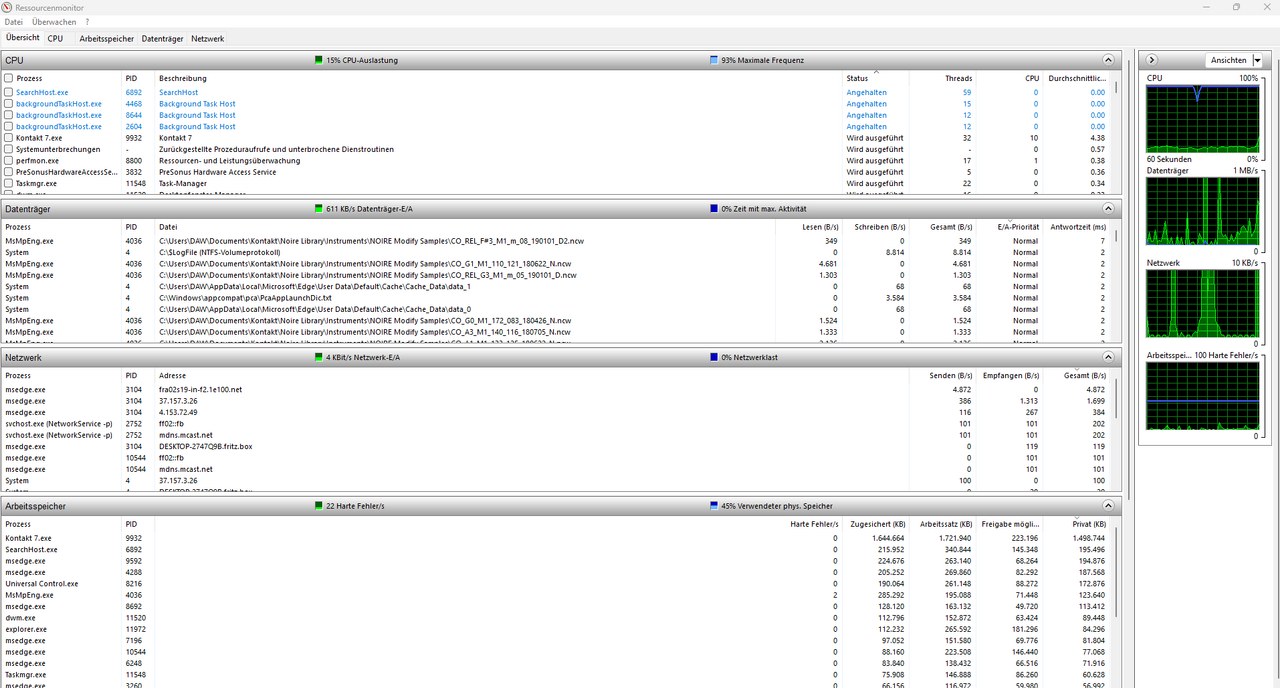Sort CPU list by Status column
1280x688 pixels.
pyautogui.click(x=876, y=78)
